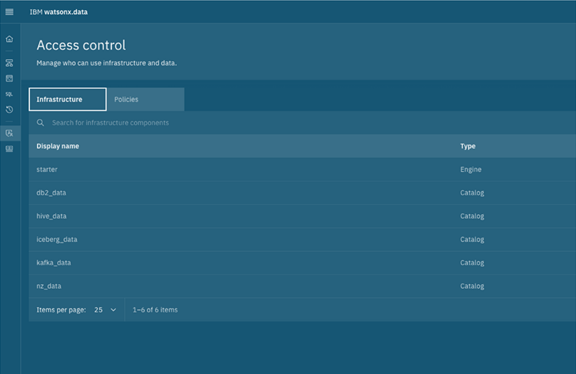This screenshot has width=576, height=374.
Task: Open the starter engine row
Action: (x=302, y=169)
